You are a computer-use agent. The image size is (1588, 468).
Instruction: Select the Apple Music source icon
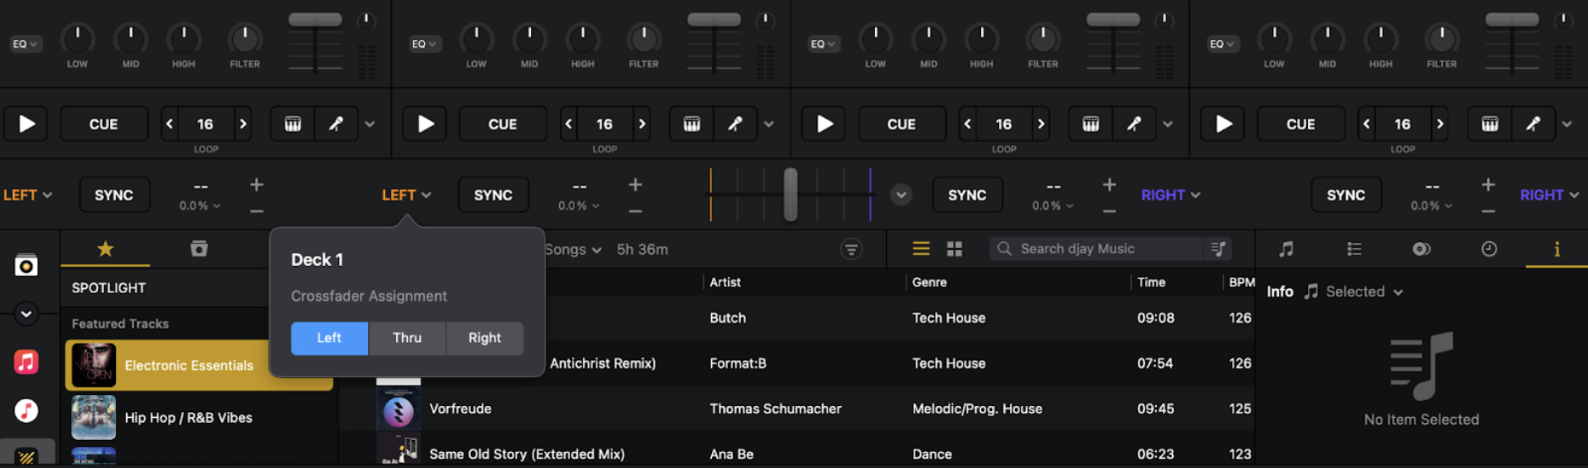[26, 362]
